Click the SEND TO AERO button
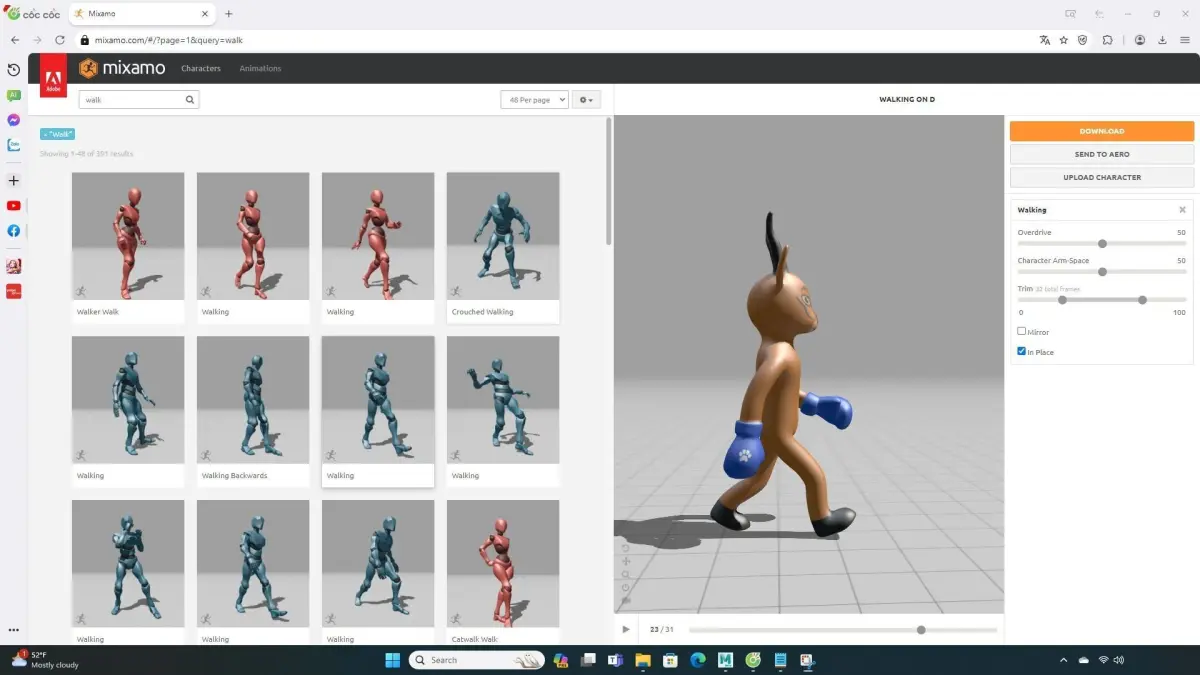The image size is (1200, 675). pos(1102,154)
